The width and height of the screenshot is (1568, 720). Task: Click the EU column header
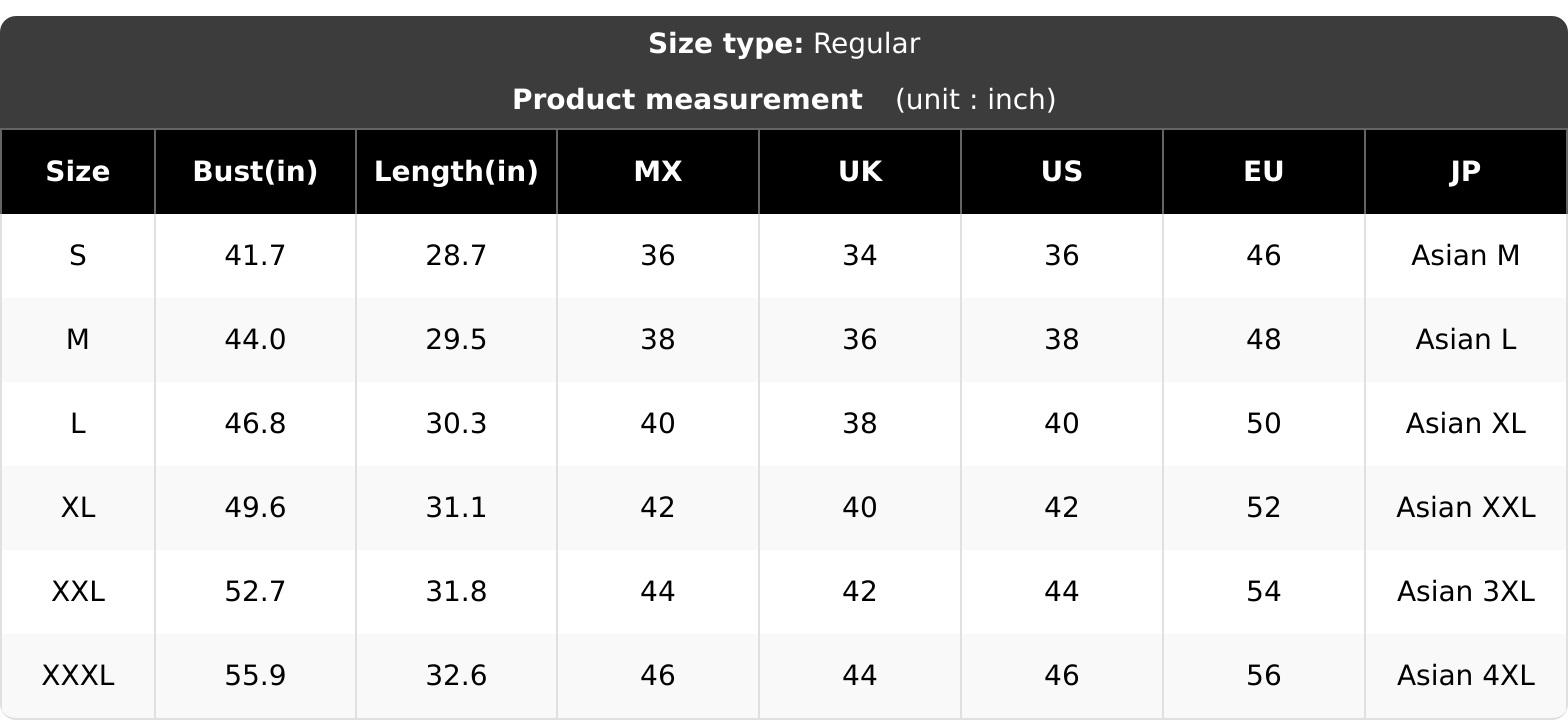point(1264,172)
